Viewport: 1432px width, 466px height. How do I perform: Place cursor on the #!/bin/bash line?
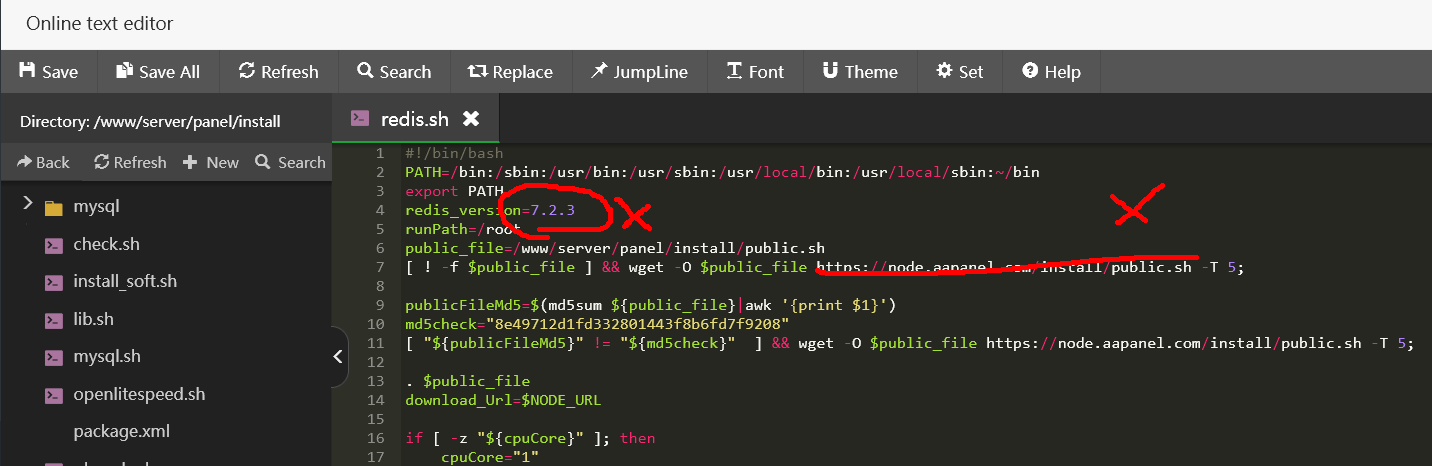coord(454,153)
